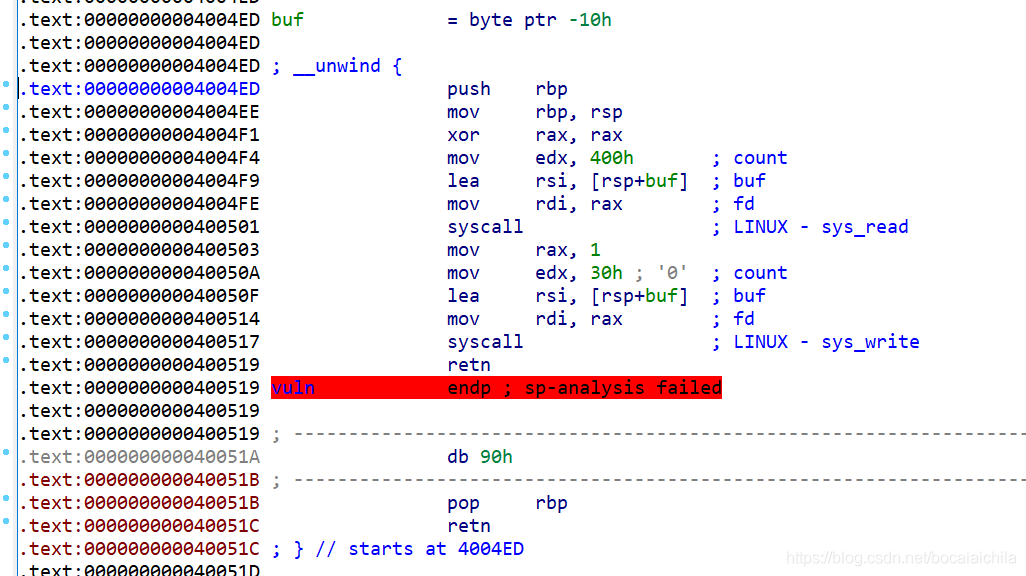The width and height of the screenshot is (1026, 576).
Task: Select the 'xor rax, rax' instruction
Action: [535, 135]
